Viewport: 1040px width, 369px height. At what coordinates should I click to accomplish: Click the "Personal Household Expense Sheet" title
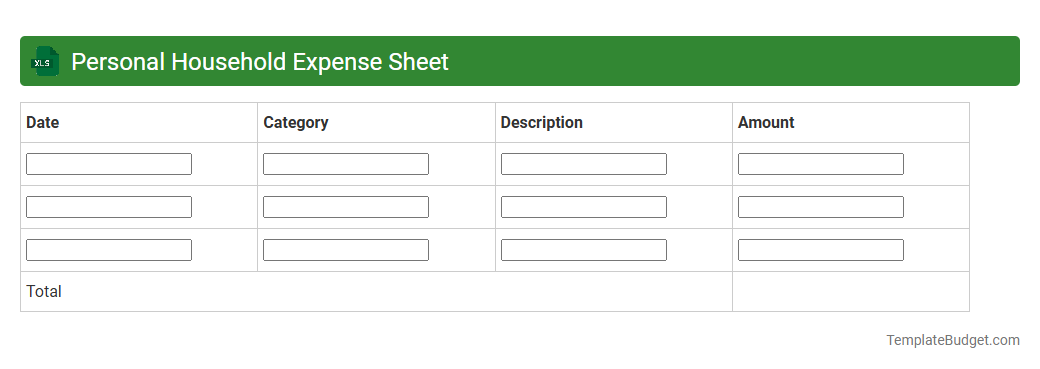(260, 62)
